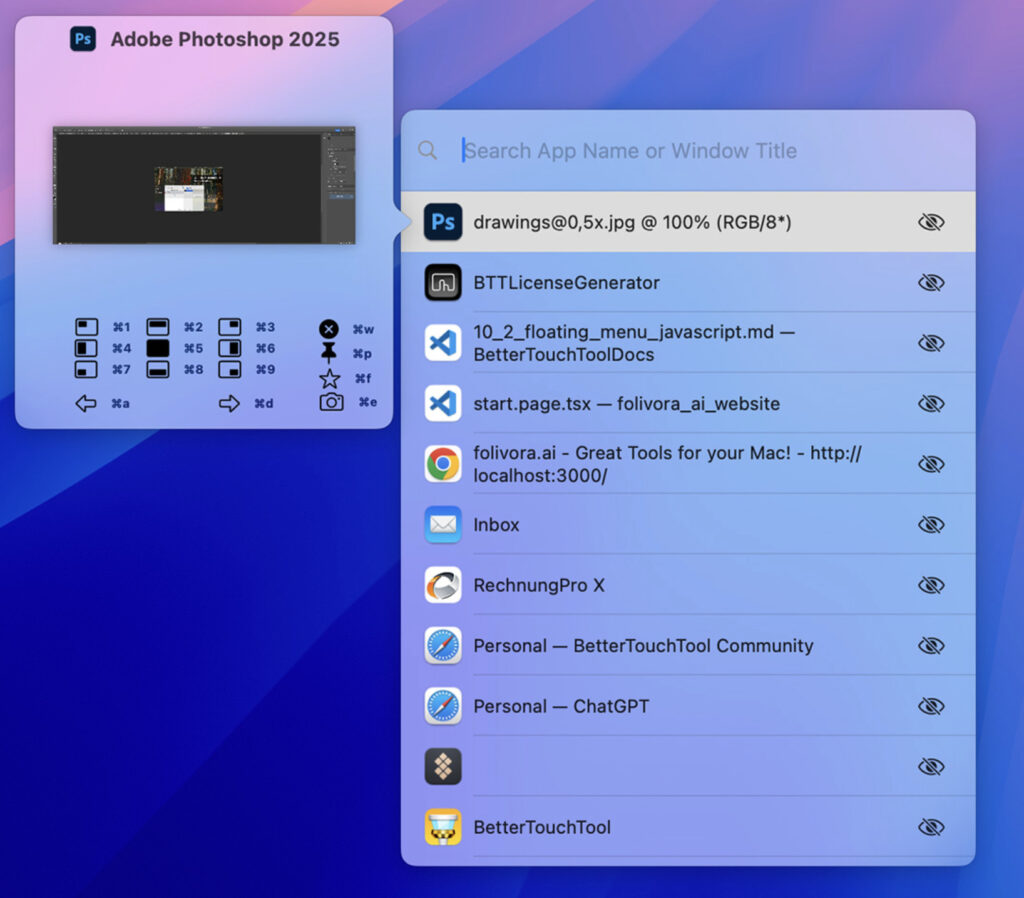Viewport: 1024px width, 898px height.
Task: Snap window to bottom-right corner
Action: pos(232,369)
